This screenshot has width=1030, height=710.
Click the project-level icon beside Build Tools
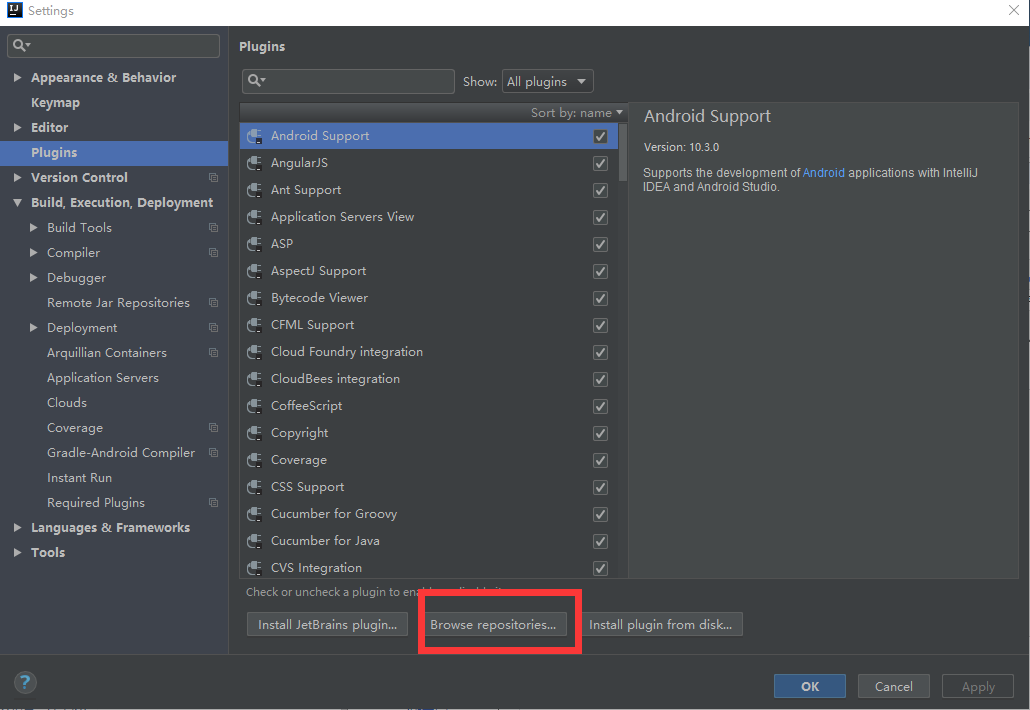213,227
